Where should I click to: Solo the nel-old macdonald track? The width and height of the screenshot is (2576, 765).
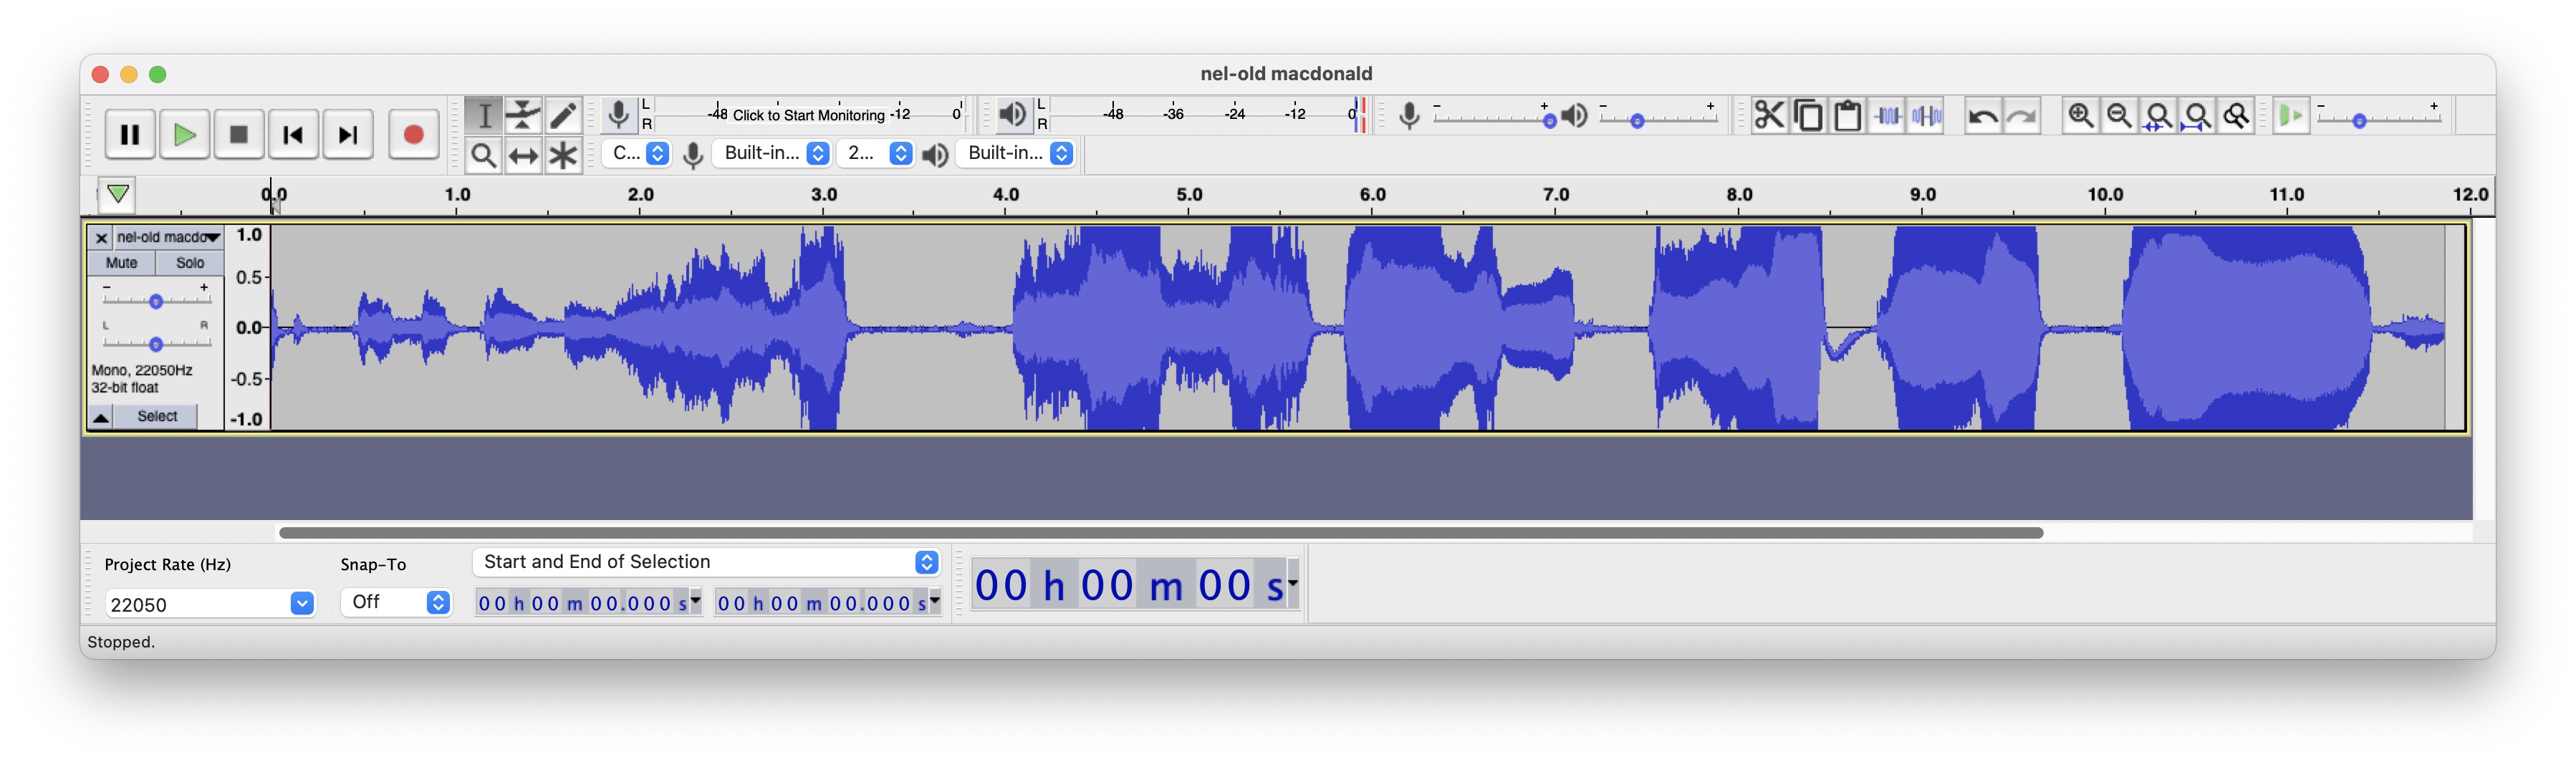click(x=190, y=263)
